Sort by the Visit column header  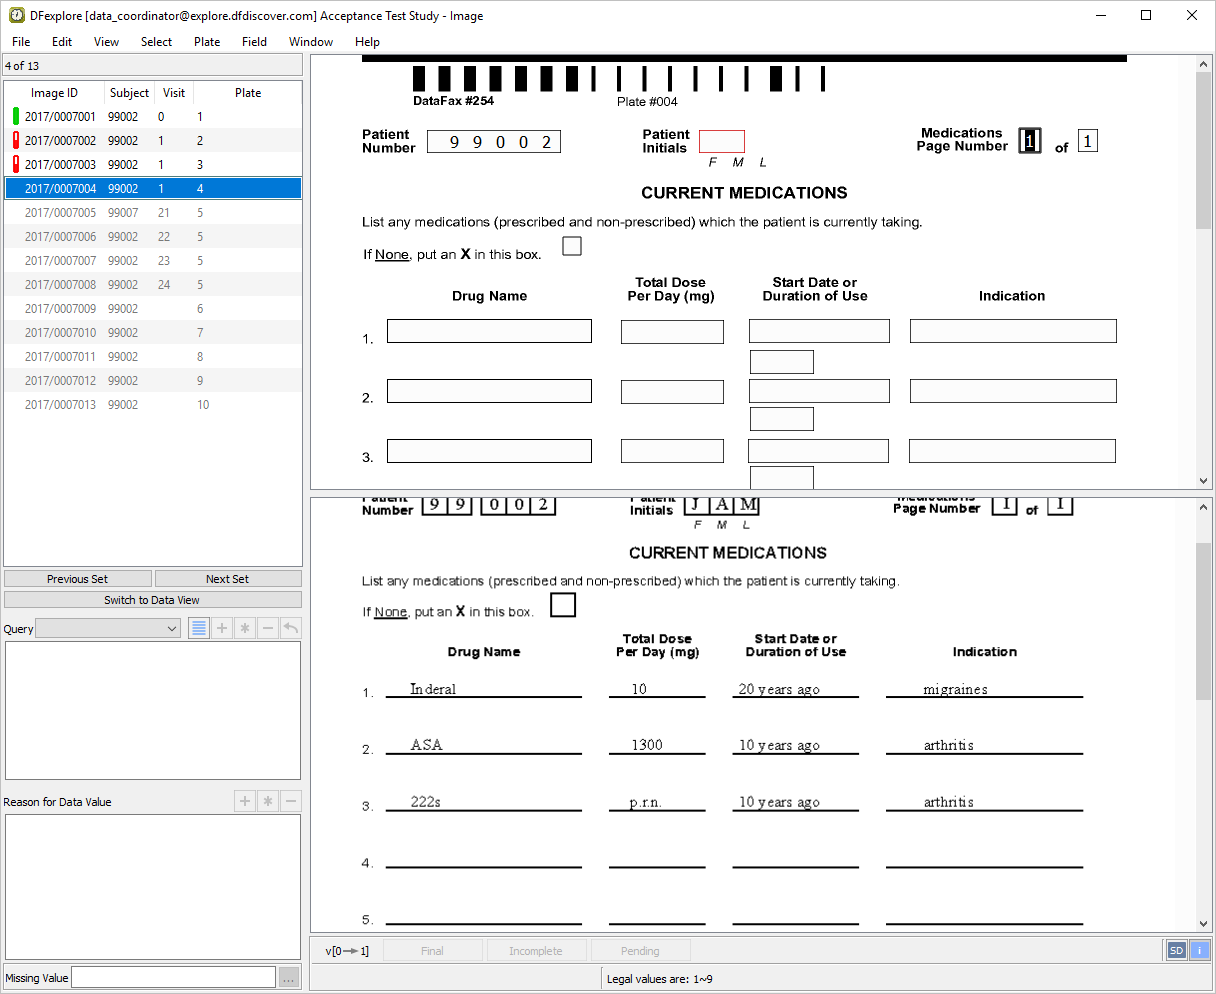174,93
